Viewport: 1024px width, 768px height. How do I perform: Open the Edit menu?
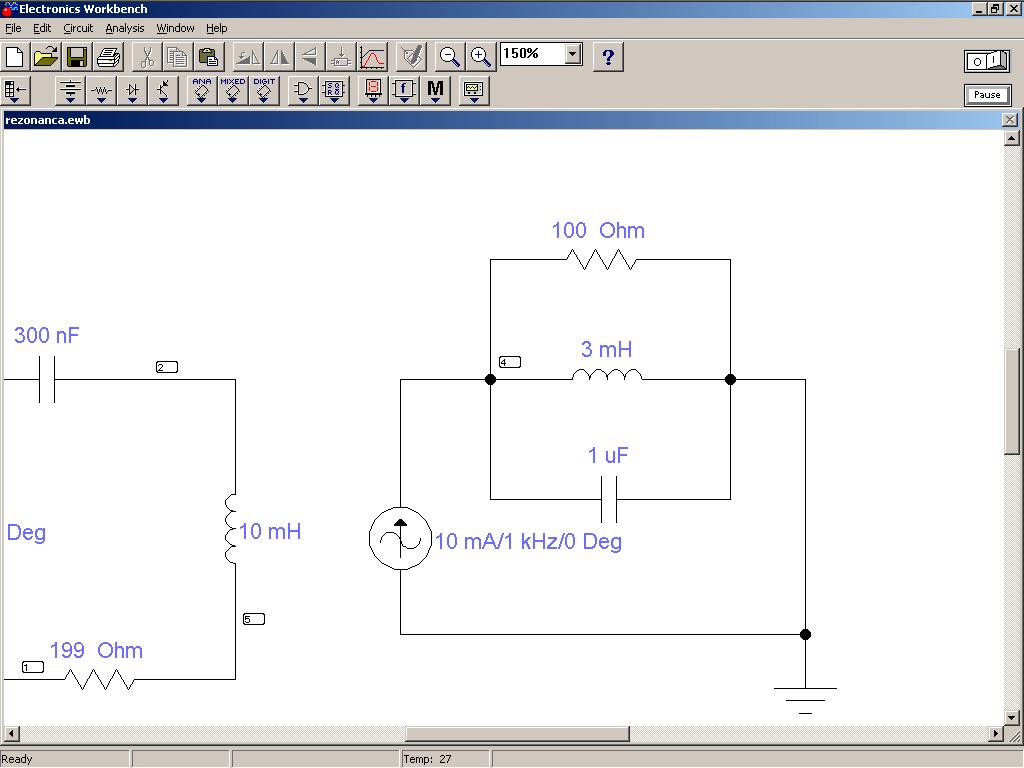(42, 28)
